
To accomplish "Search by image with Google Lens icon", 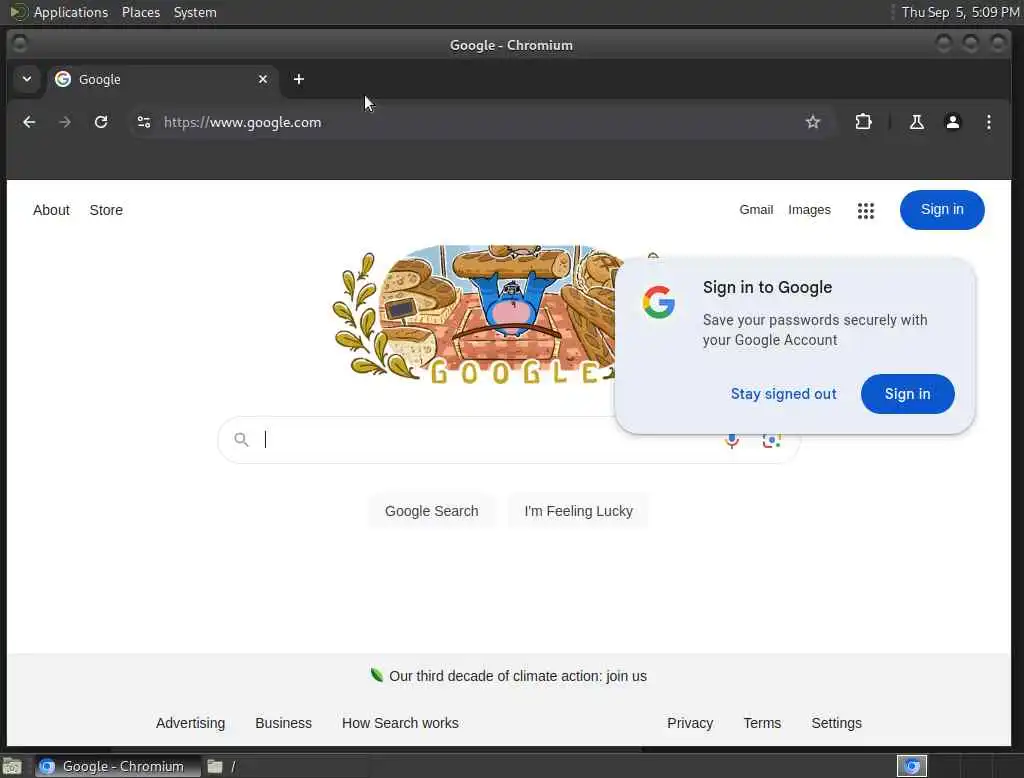I will click(771, 442).
